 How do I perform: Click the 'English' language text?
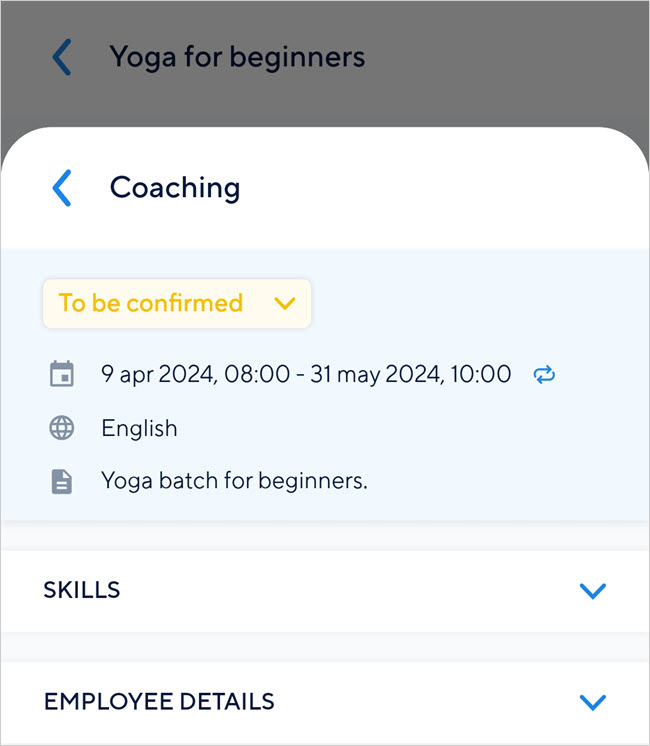(x=139, y=428)
